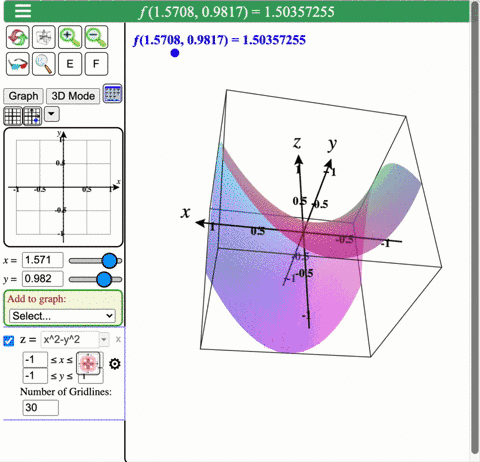
Task: Toggle the 3D axes box icon
Action: click(x=44, y=37)
